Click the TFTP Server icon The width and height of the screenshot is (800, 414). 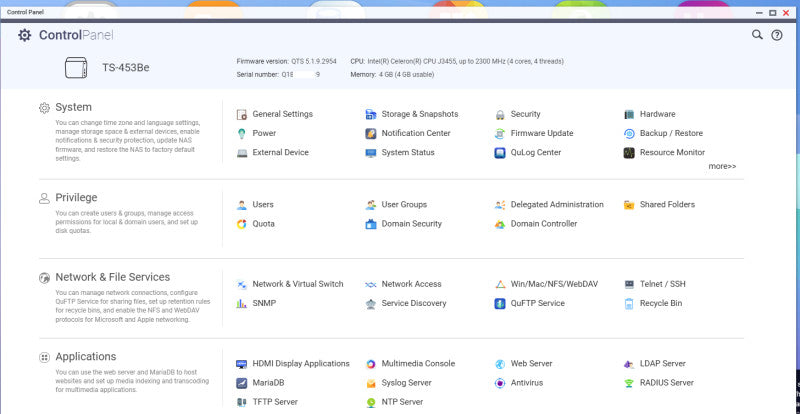[242, 402]
